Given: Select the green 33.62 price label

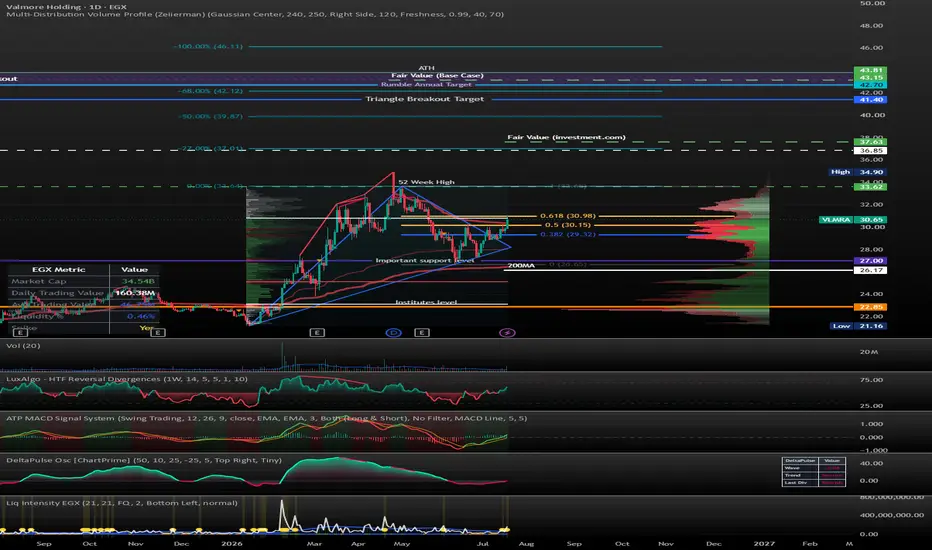Looking at the screenshot, I should tap(870, 187).
